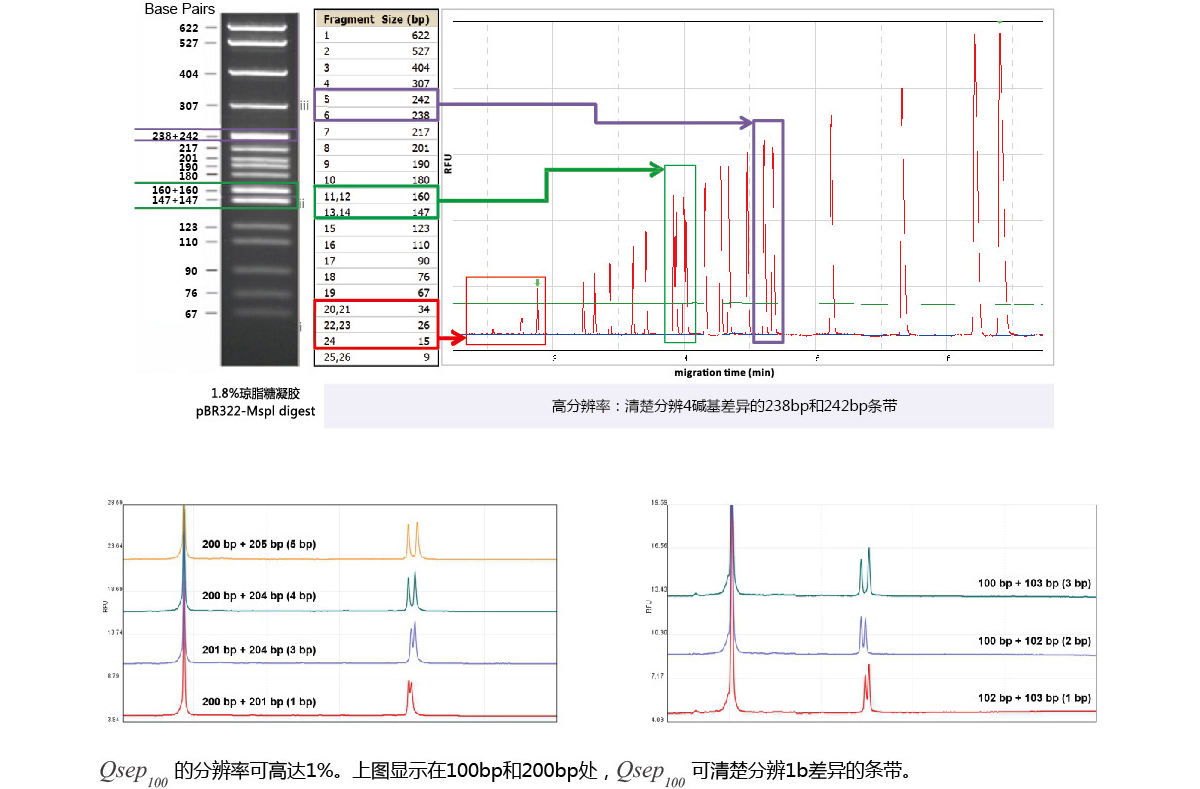Viewport: 1200px width, 789px height.
Task: Select table row for fragments 20,21 at 34 bp
Action: (376, 309)
